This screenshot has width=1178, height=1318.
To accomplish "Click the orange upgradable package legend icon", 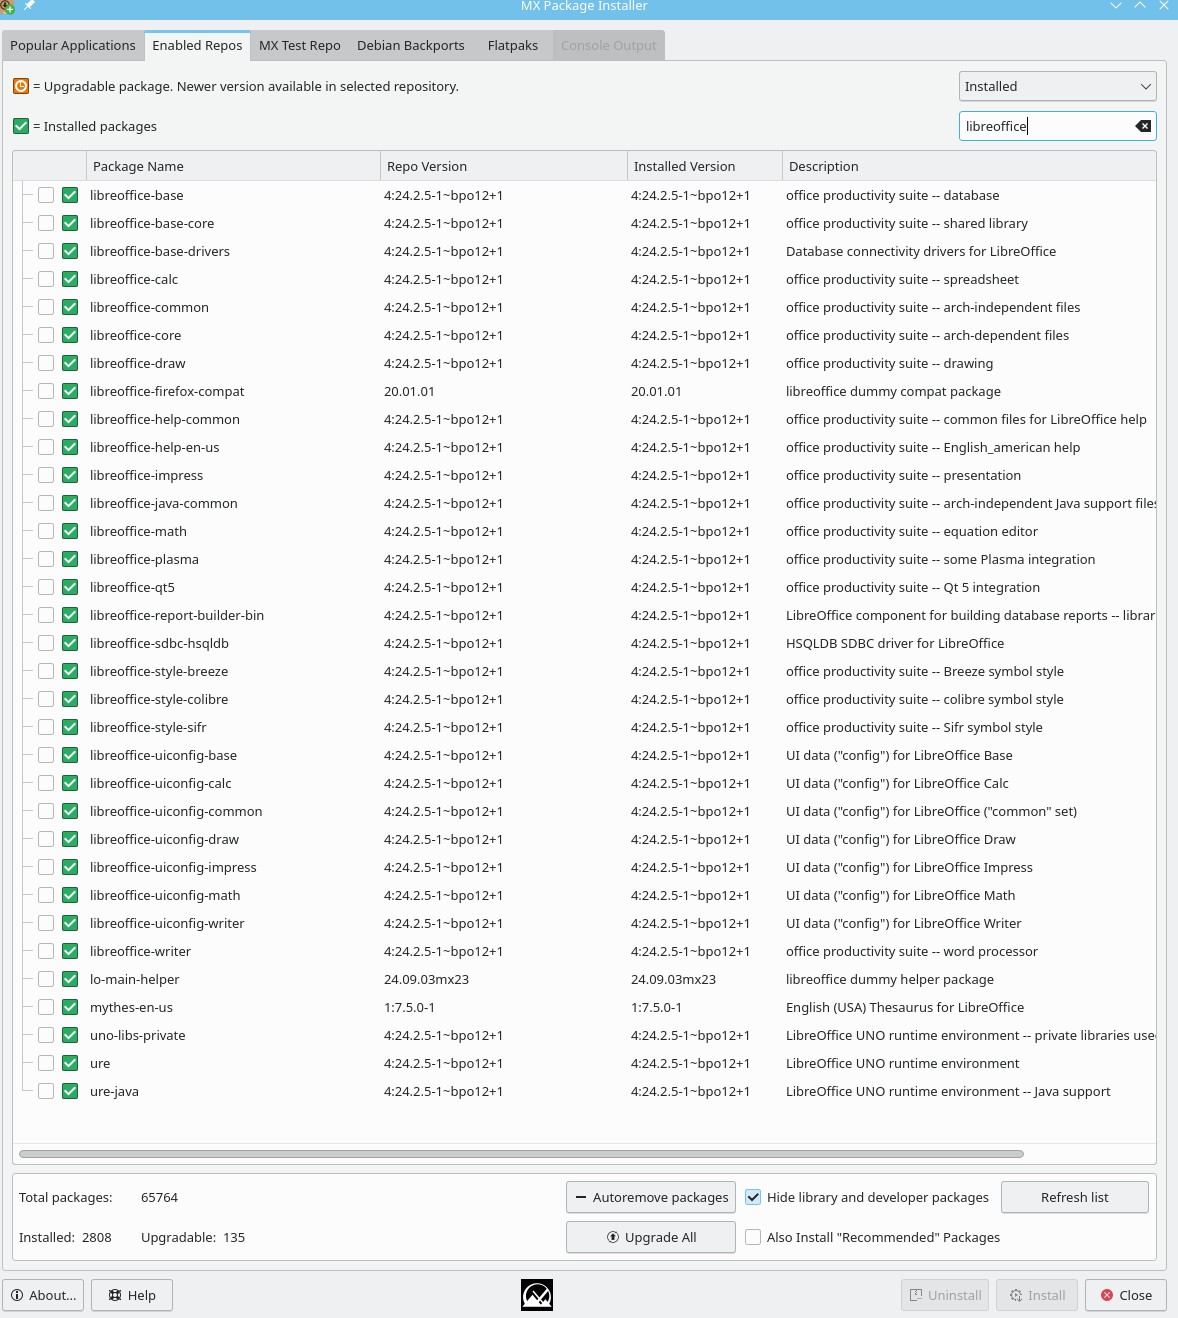I will 21,86.
